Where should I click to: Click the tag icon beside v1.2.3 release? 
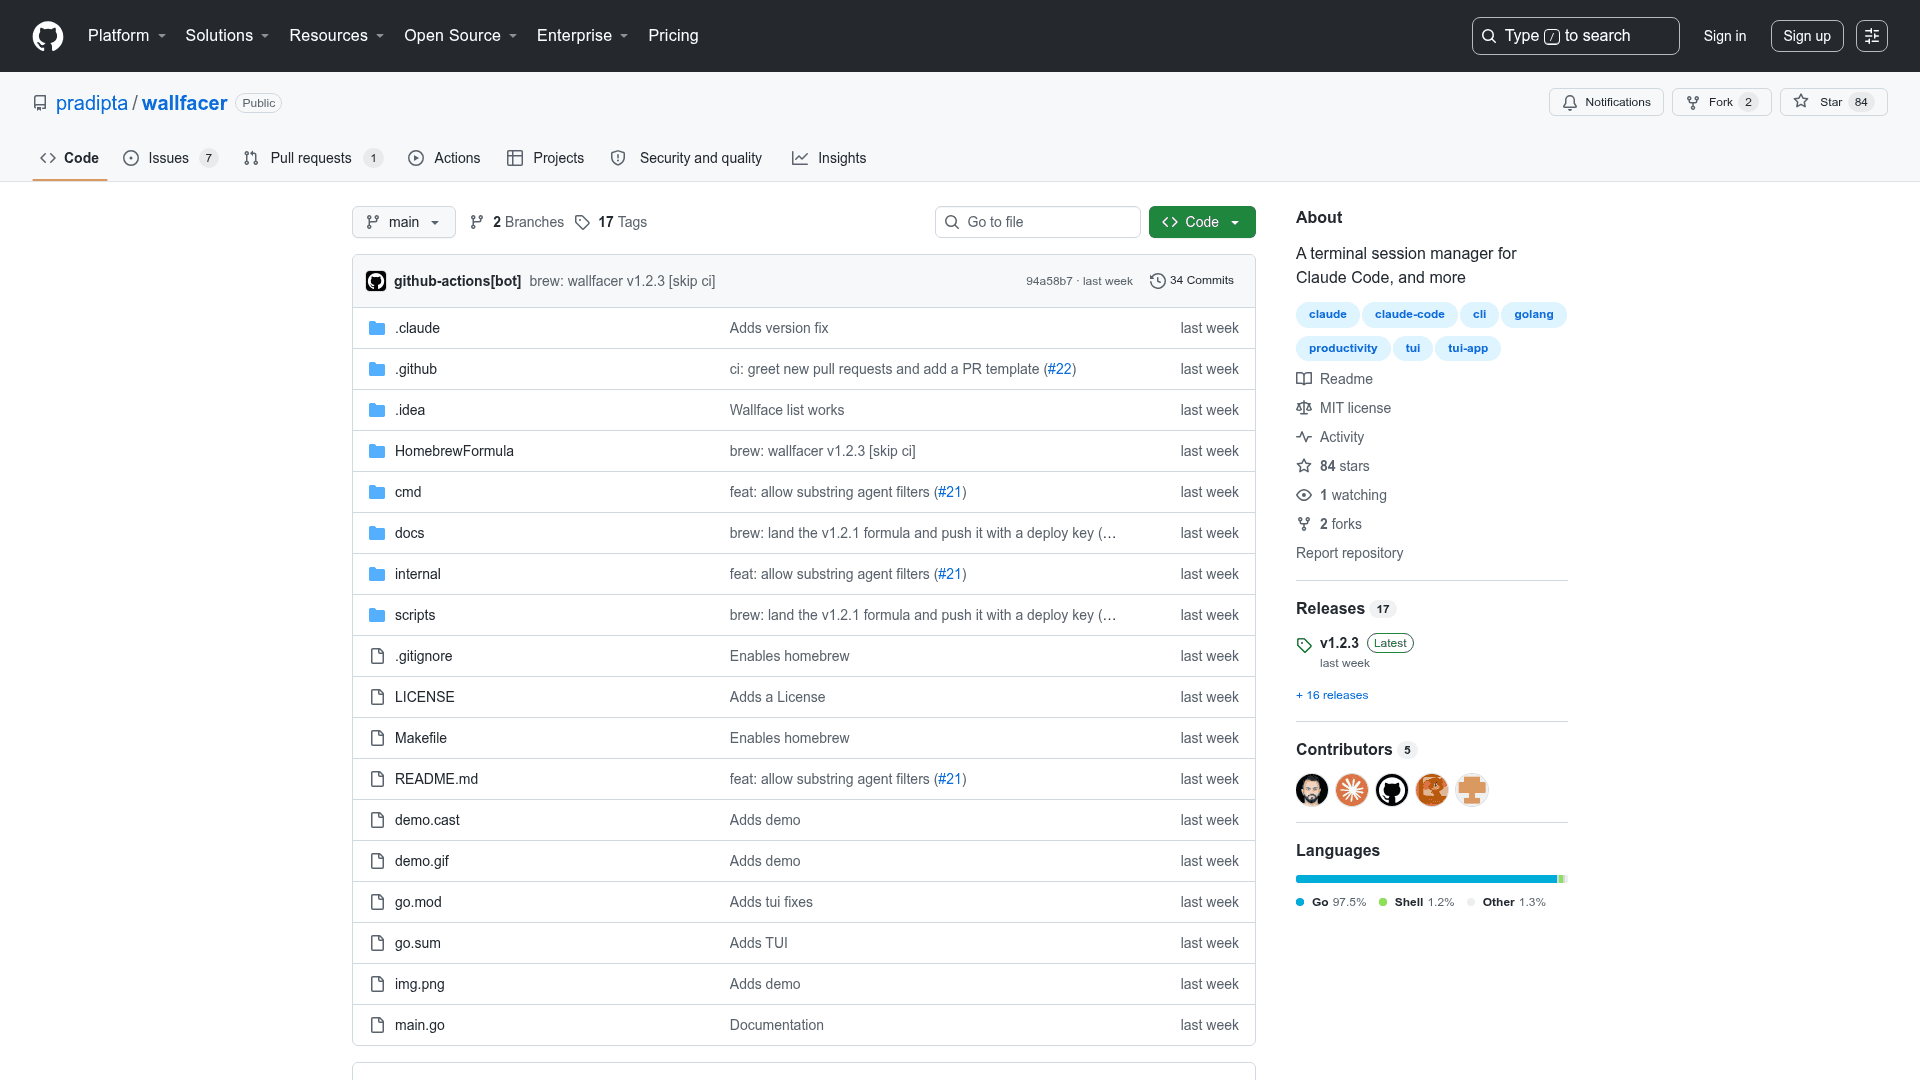(1304, 645)
